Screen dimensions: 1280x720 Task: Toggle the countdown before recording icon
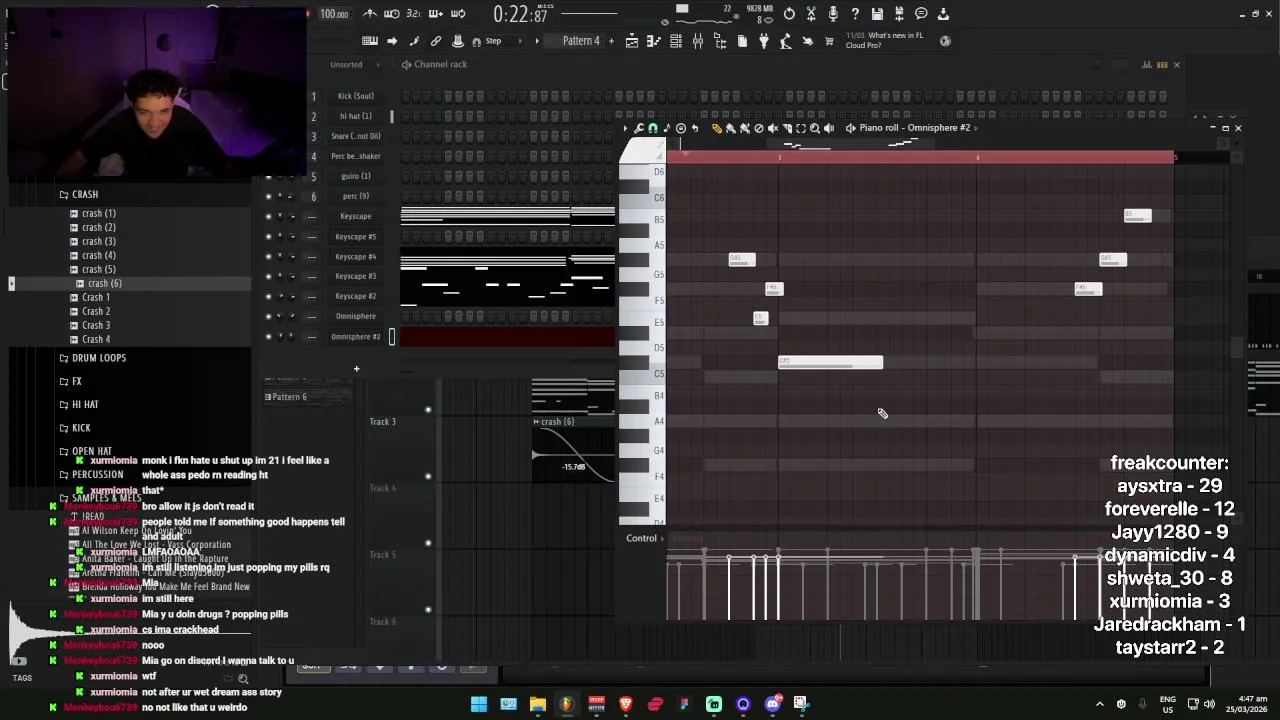point(414,14)
